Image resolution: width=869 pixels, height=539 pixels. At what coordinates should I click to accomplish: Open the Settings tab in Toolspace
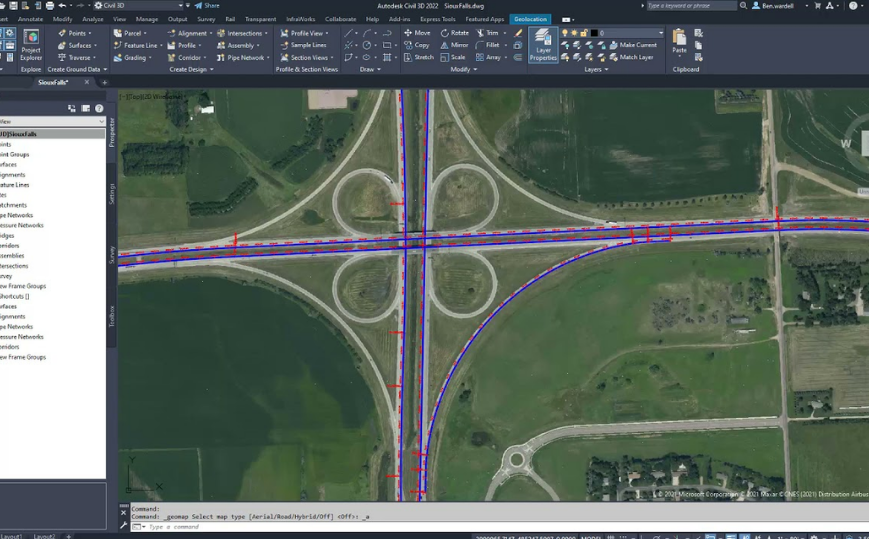[111, 194]
